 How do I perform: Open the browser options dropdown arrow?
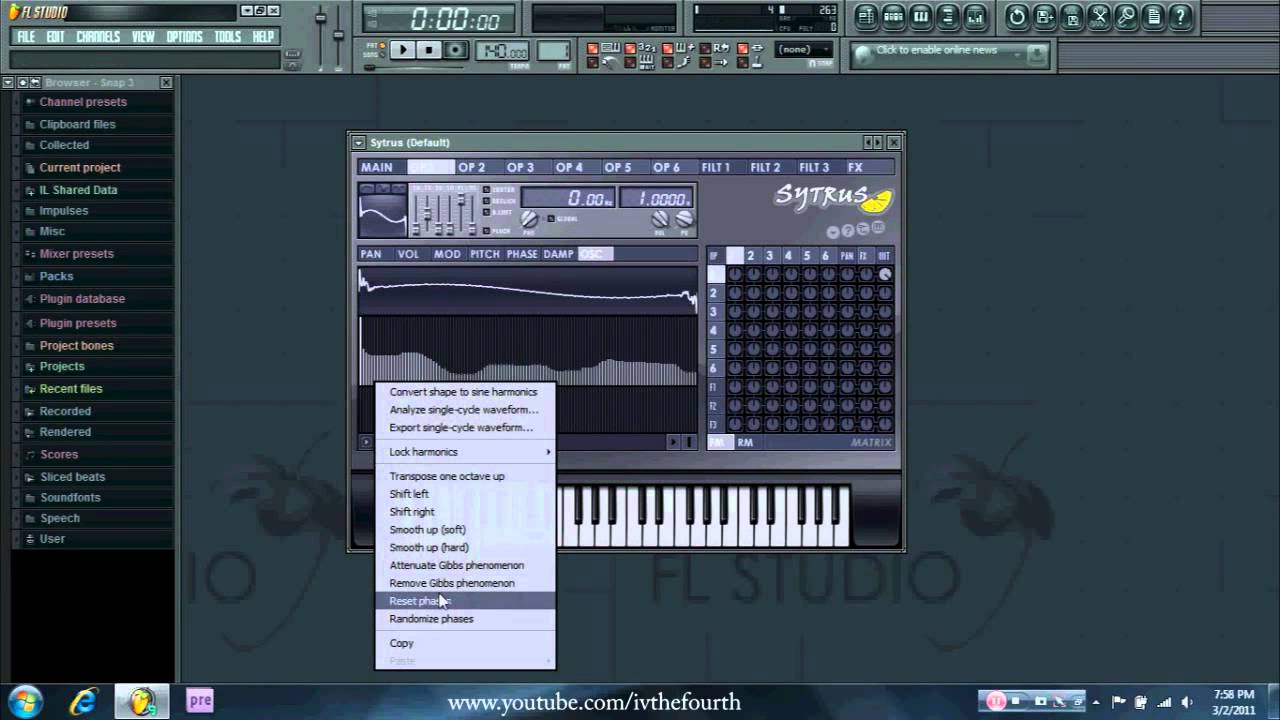point(8,83)
